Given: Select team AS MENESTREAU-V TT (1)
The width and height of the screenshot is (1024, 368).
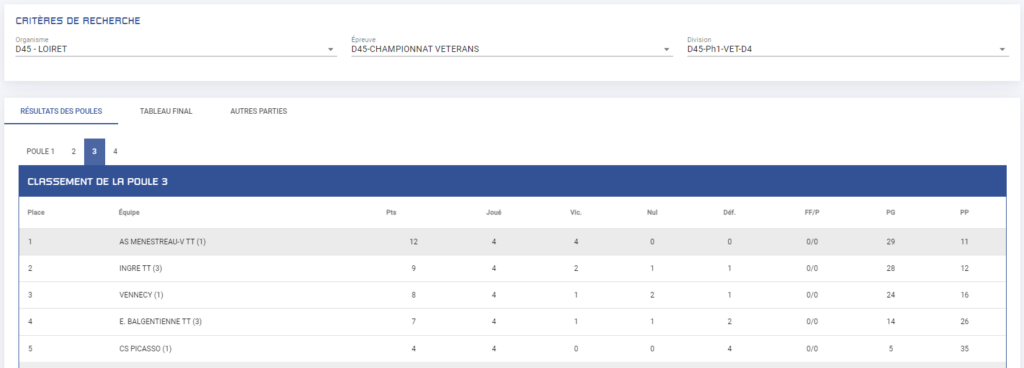Looking at the screenshot, I should 163,242.
